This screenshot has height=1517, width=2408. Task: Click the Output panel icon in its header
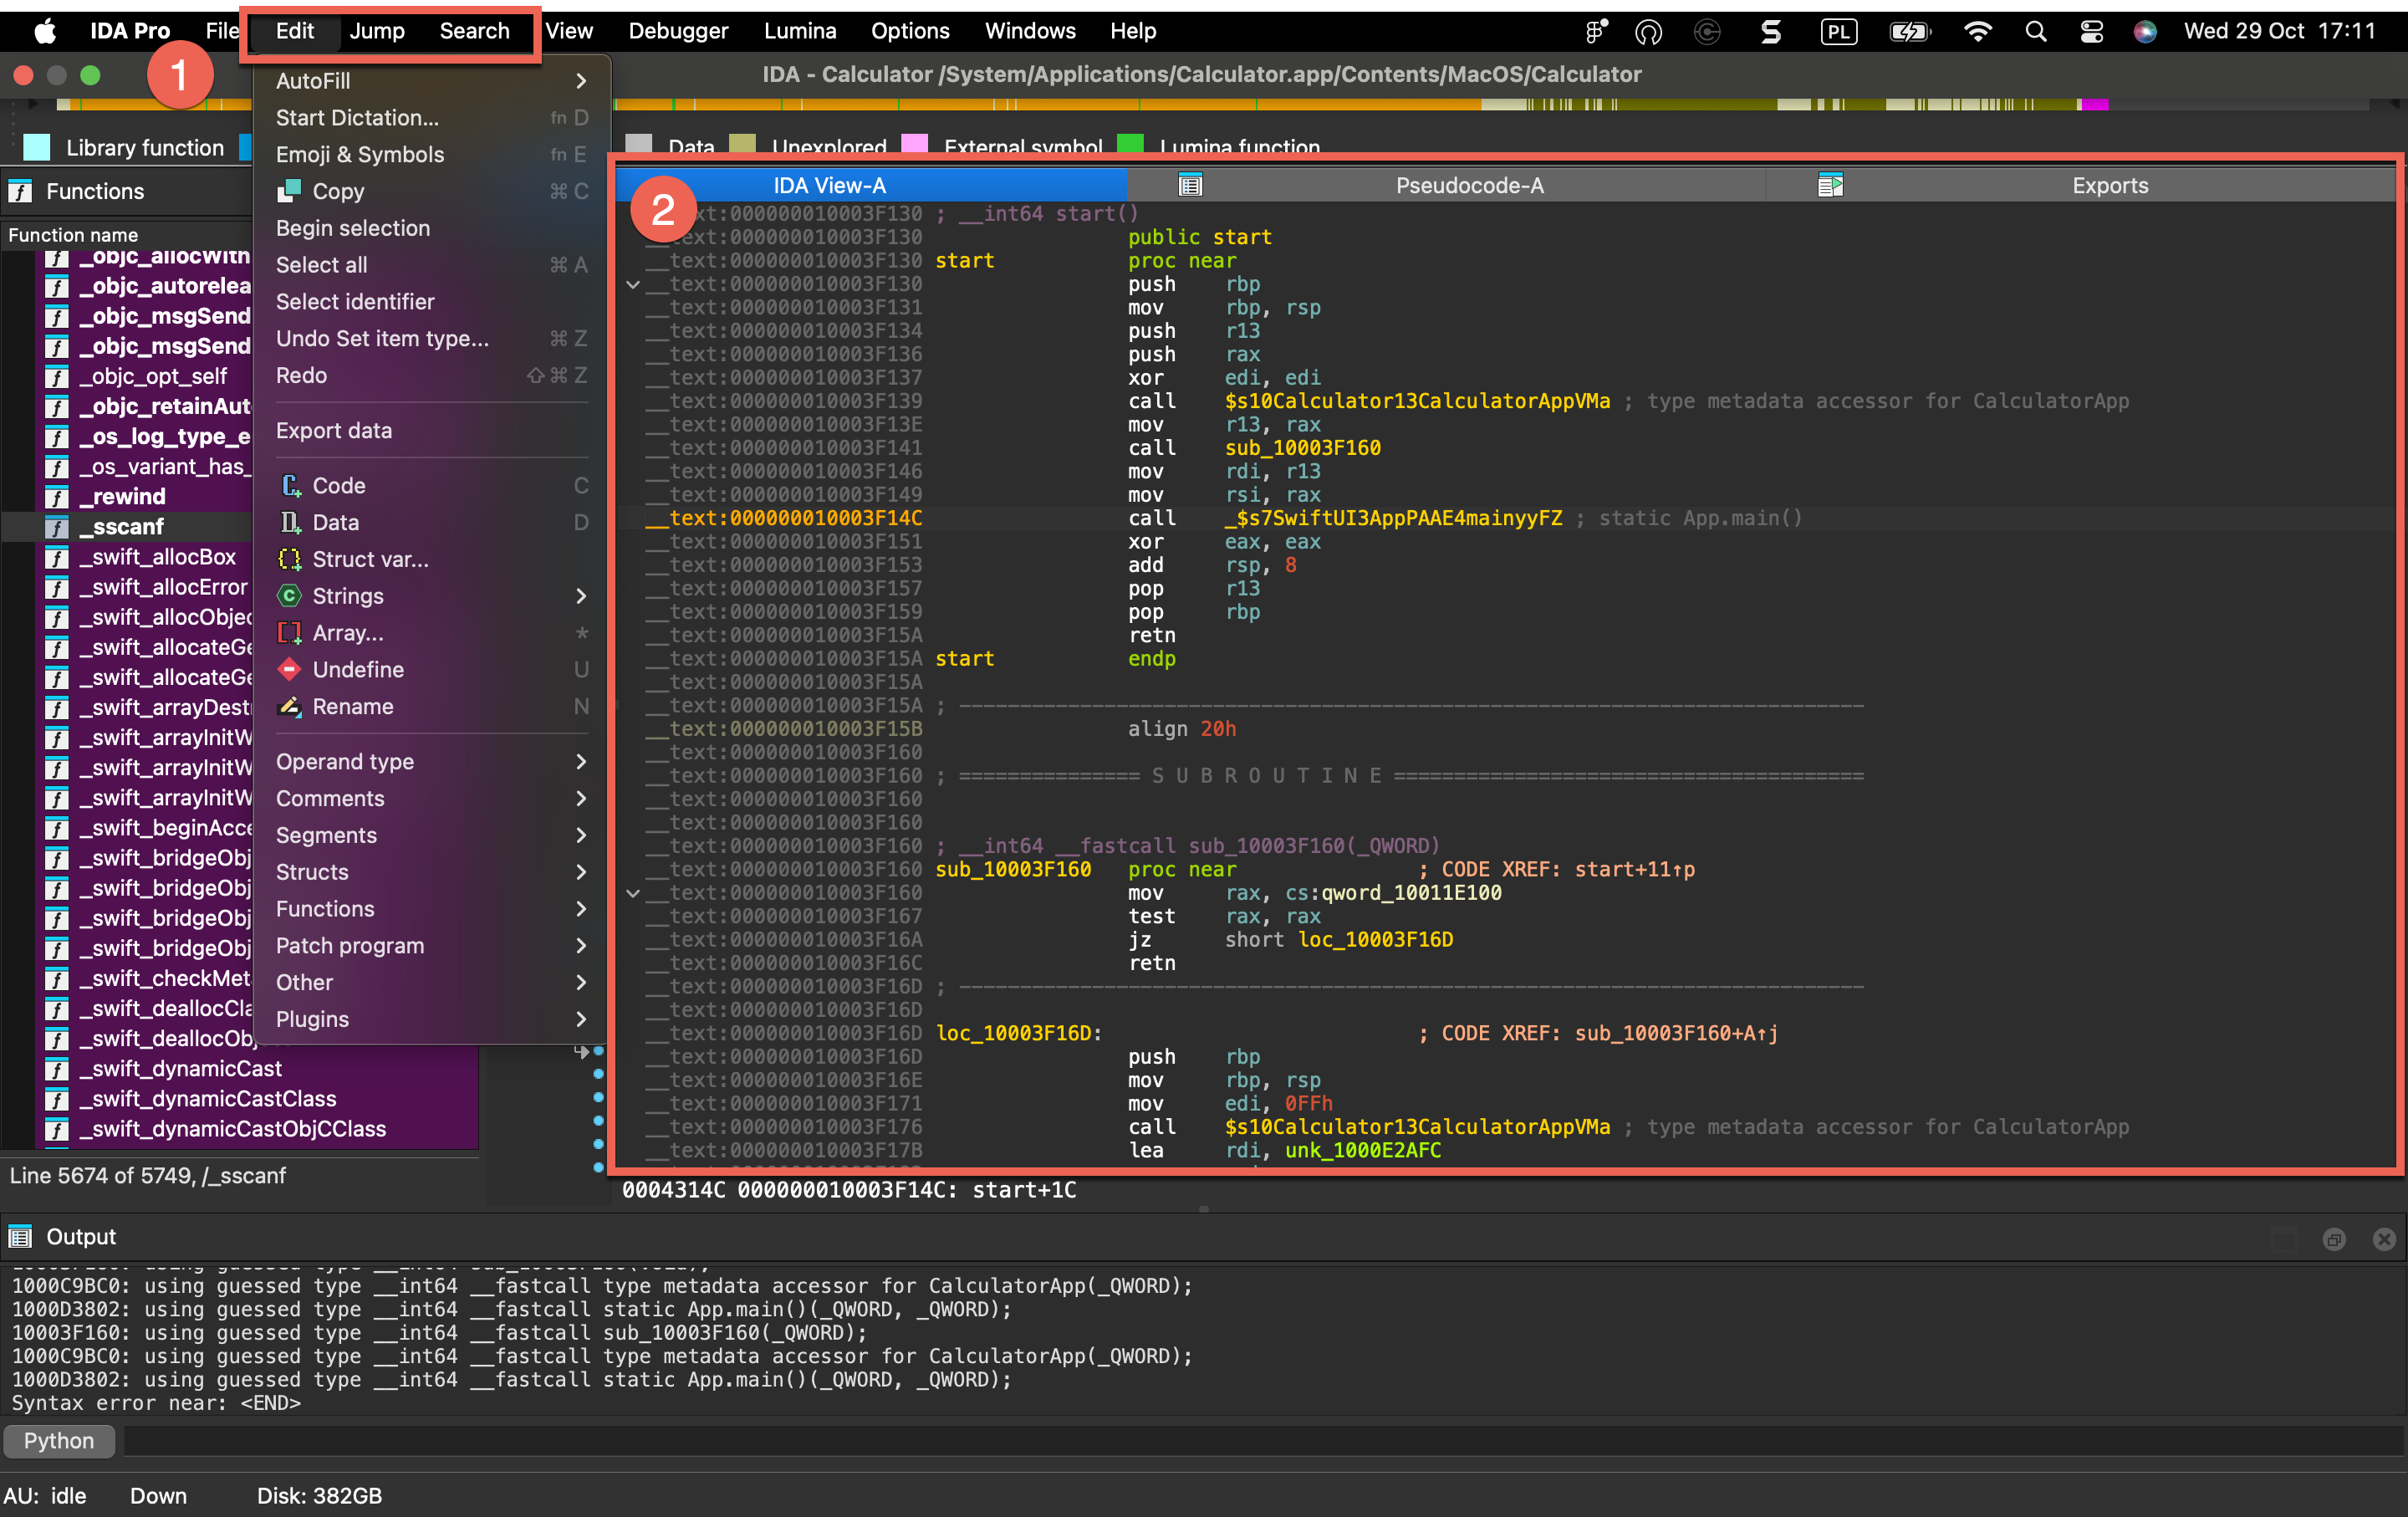[x=21, y=1236]
